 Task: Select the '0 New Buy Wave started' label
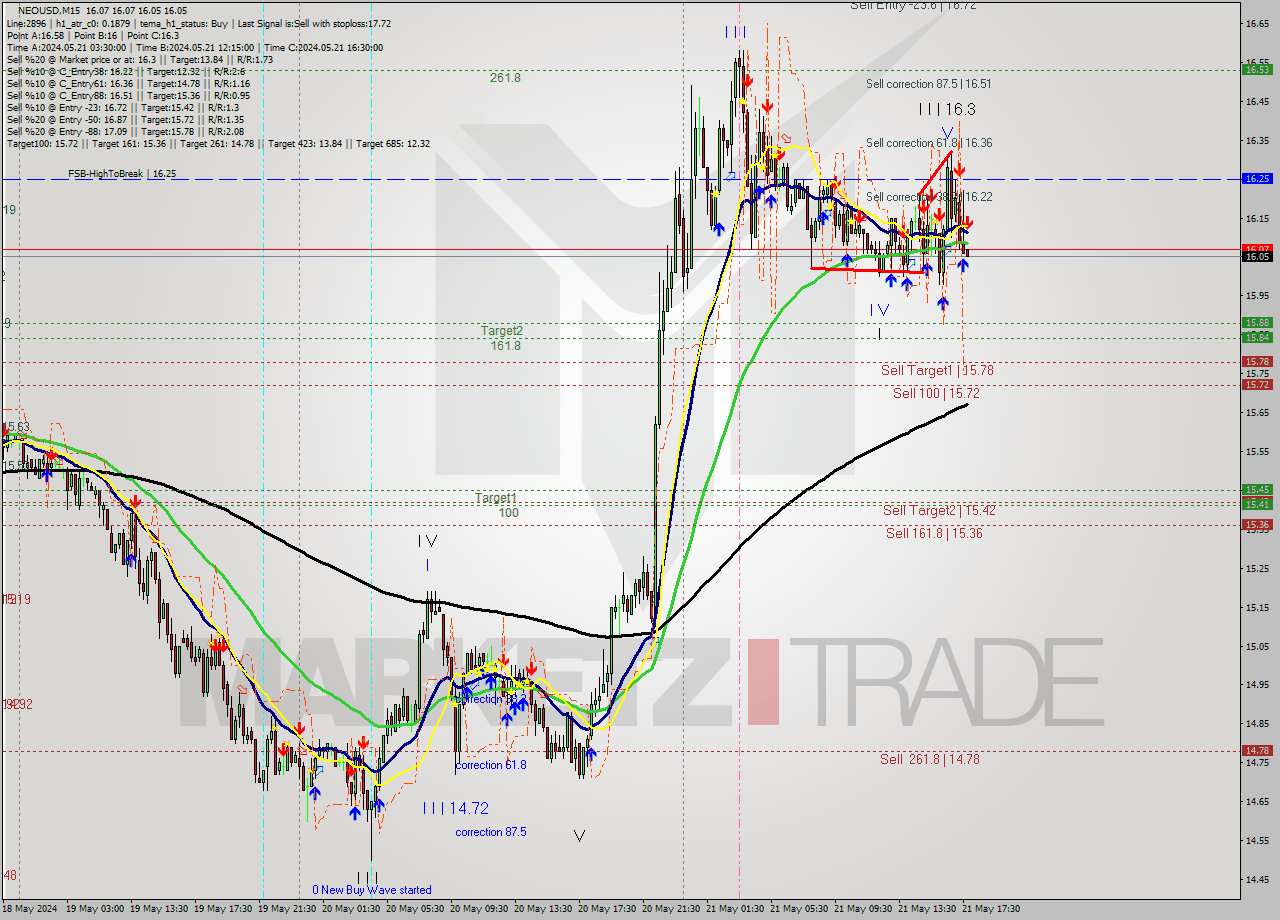[372, 890]
